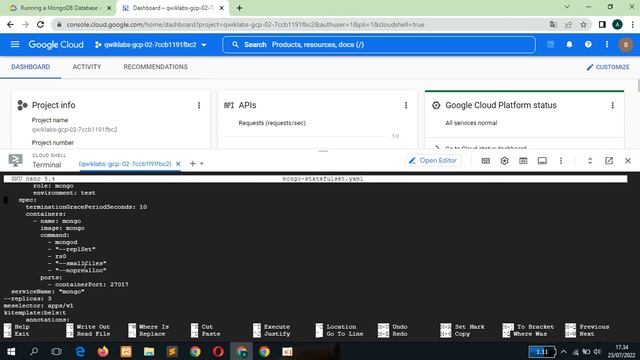This screenshot has height=360, width=640.
Task: Click the Cloud Shell web preview icon
Action: pos(523,161)
